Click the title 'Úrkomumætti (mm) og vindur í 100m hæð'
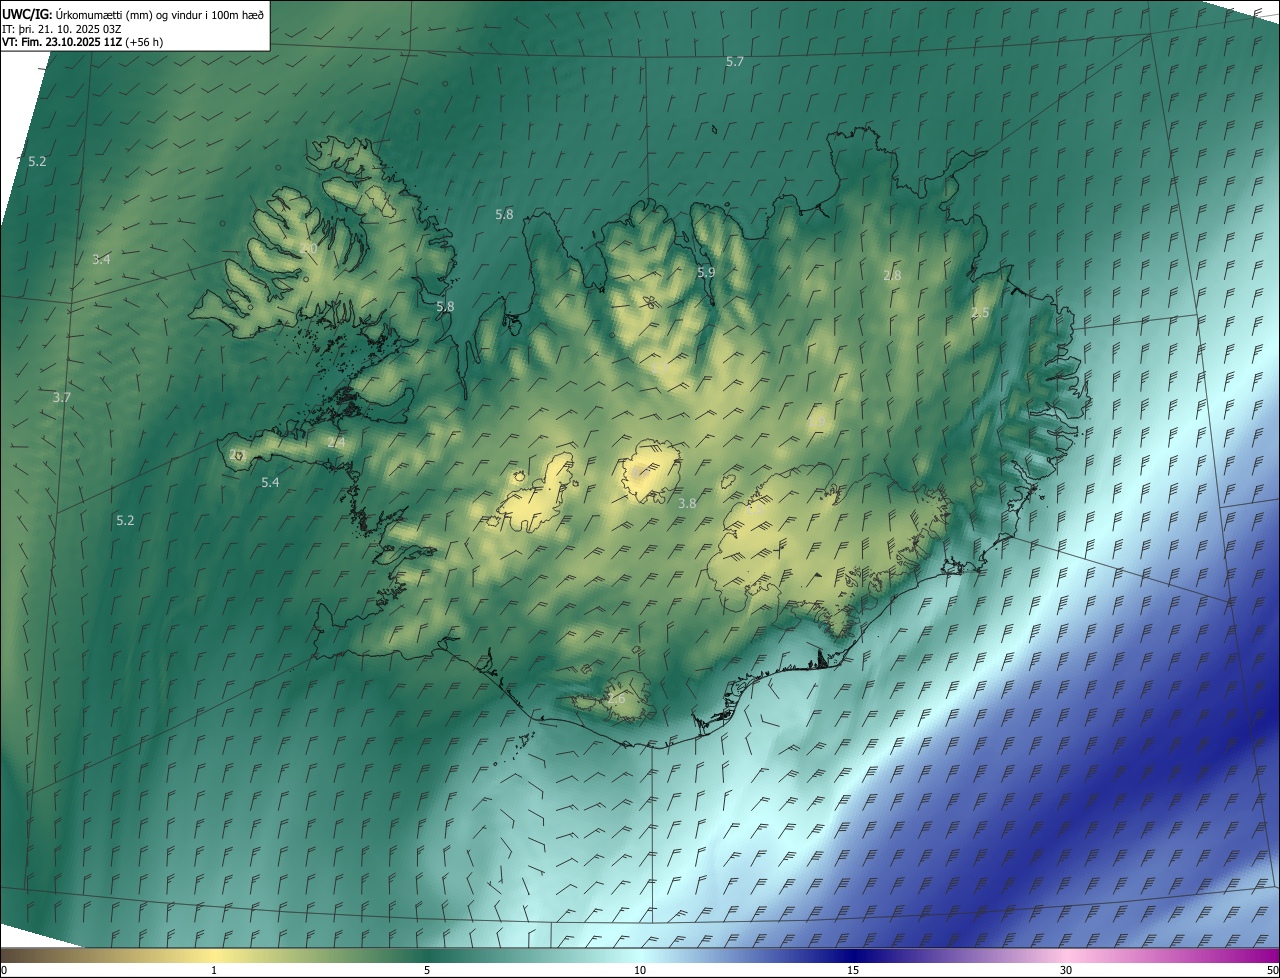 (160, 13)
